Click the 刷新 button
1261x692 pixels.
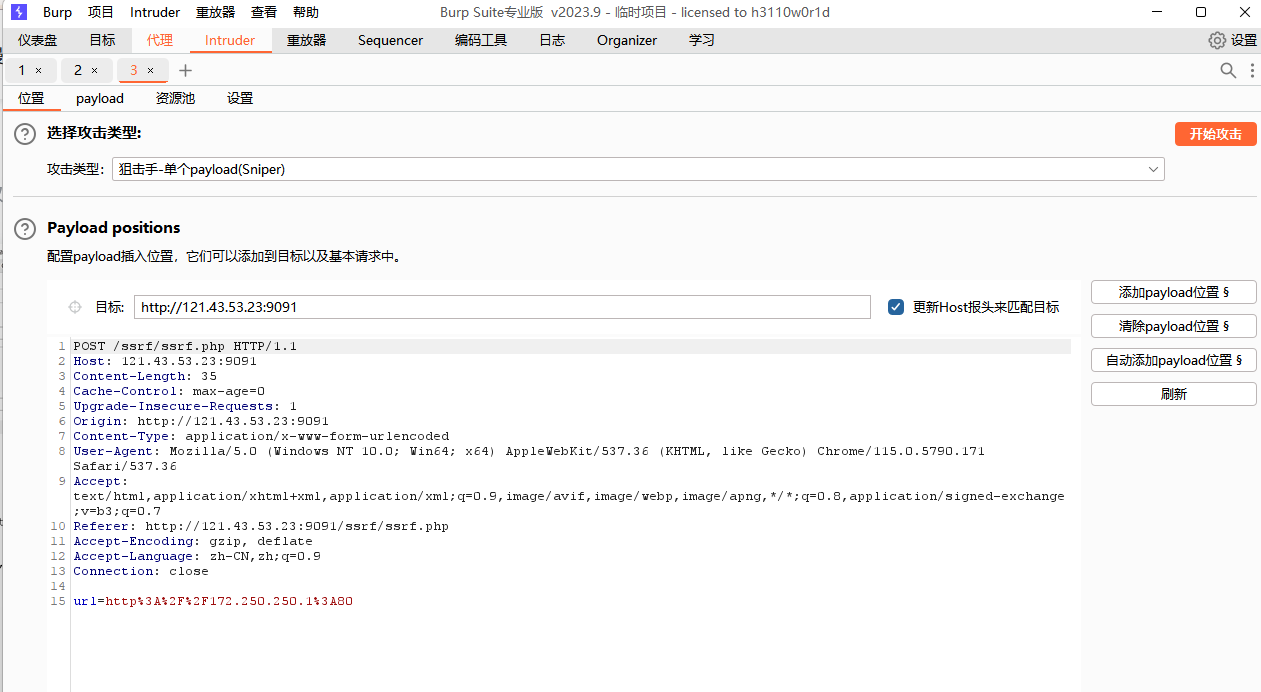coord(1173,394)
